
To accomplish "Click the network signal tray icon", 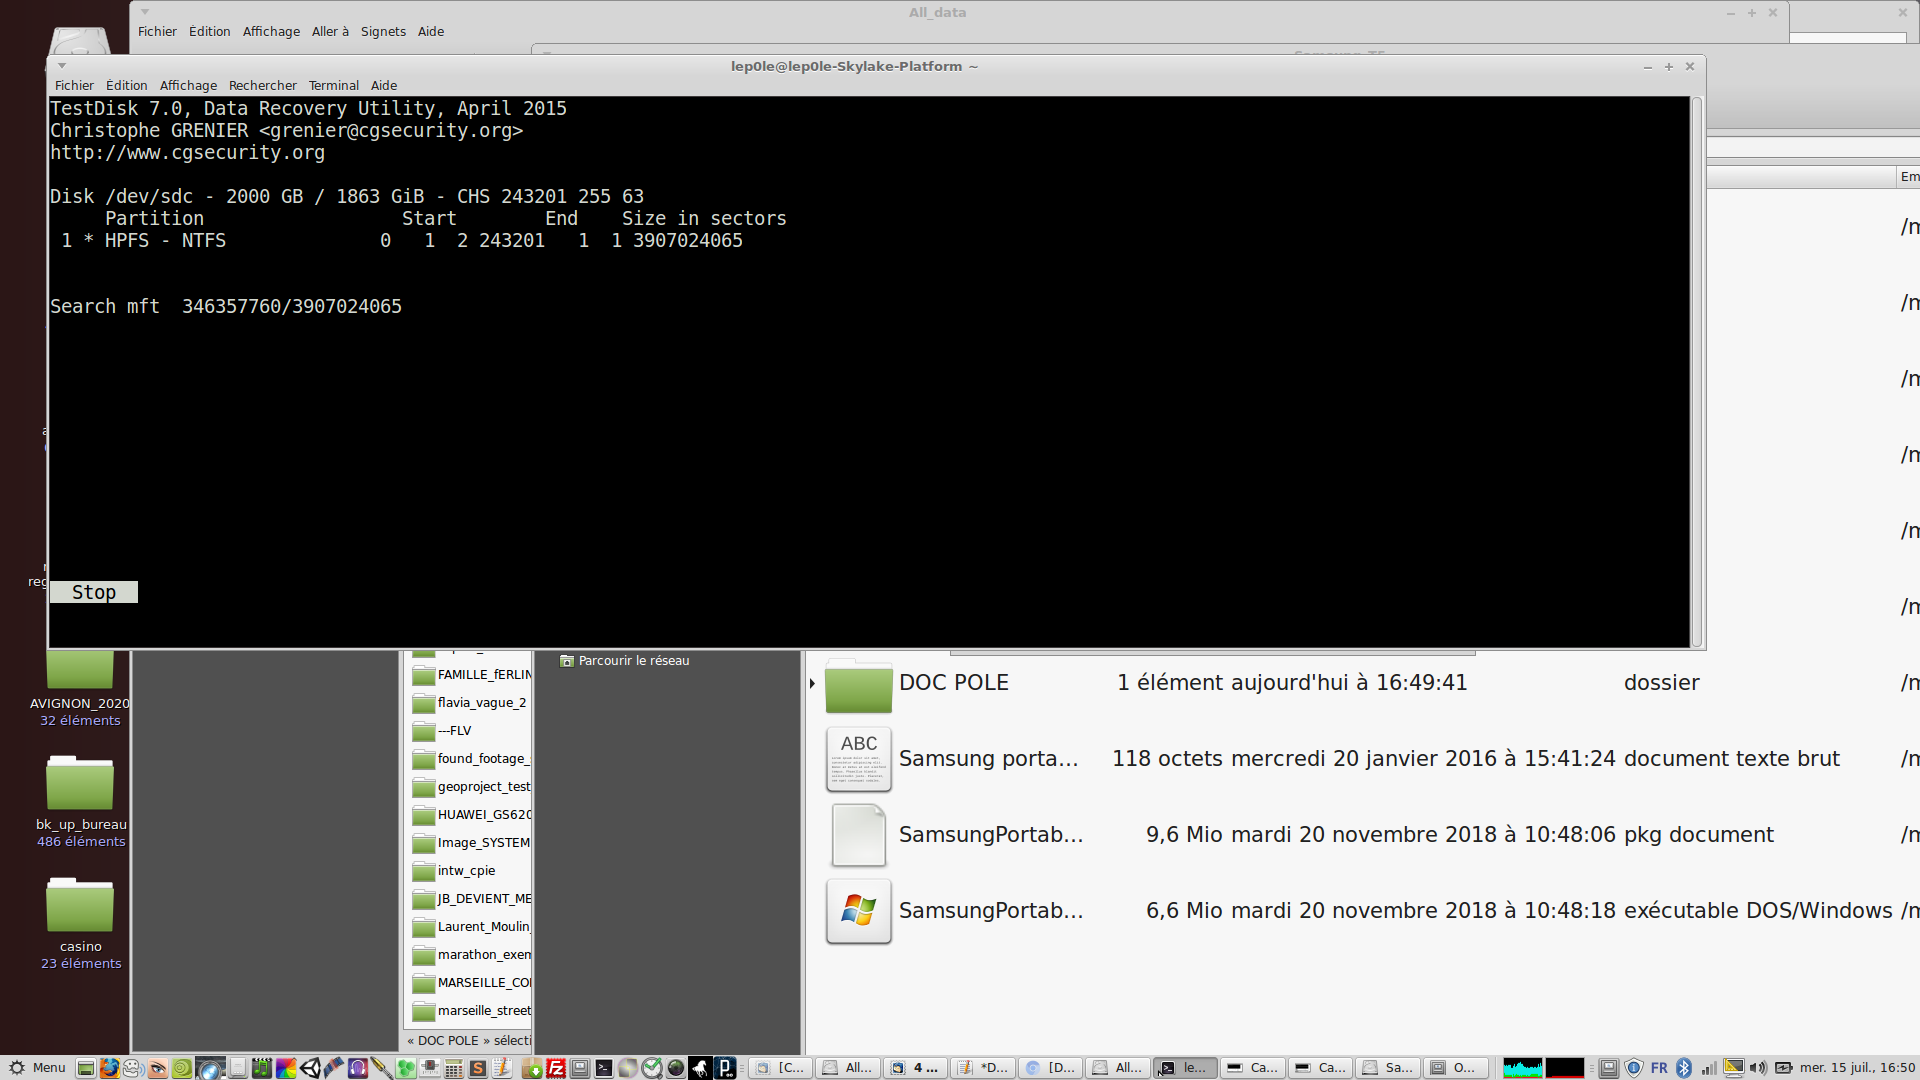I will coord(1709,1068).
